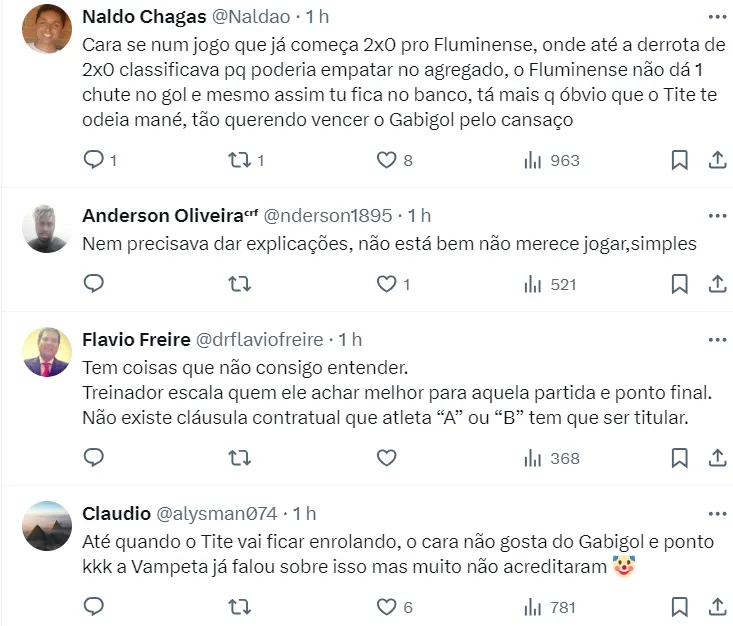Viewport: 733px width, 626px height.
Task: Like the tweet by Naldo Chagas
Action: (x=386, y=160)
